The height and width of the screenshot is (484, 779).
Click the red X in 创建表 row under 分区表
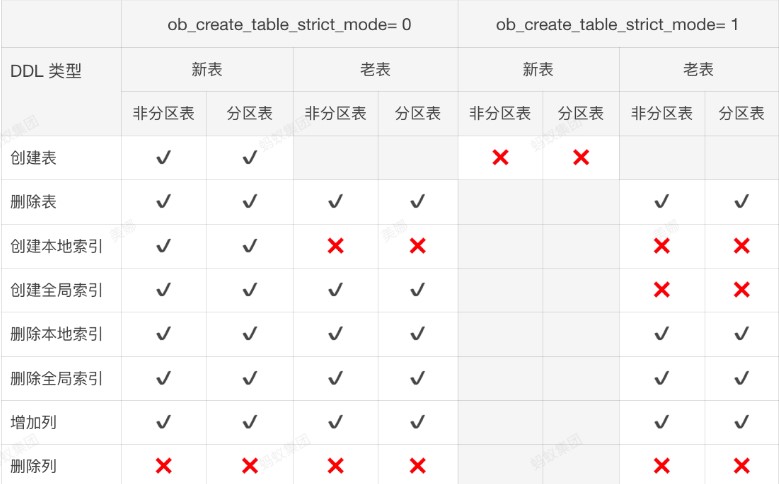(x=581, y=158)
